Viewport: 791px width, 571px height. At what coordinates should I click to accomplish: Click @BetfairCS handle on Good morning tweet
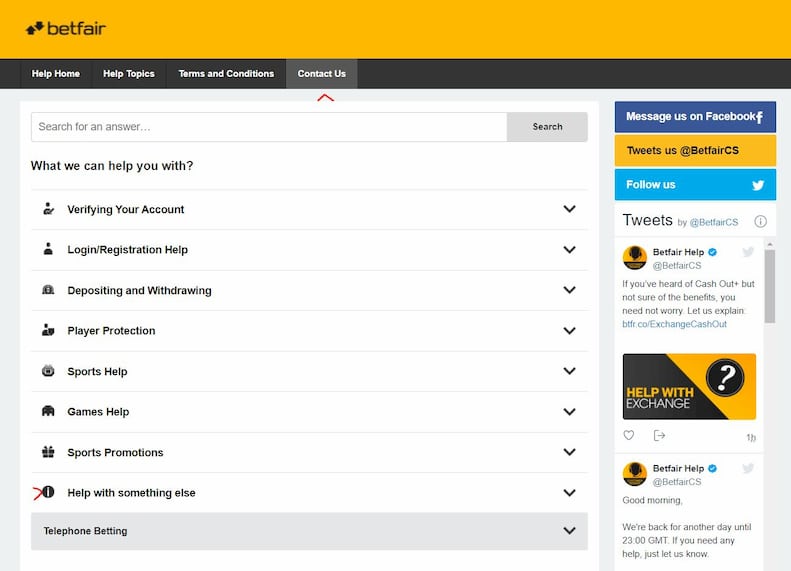pyautogui.click(x=676, y=482)
